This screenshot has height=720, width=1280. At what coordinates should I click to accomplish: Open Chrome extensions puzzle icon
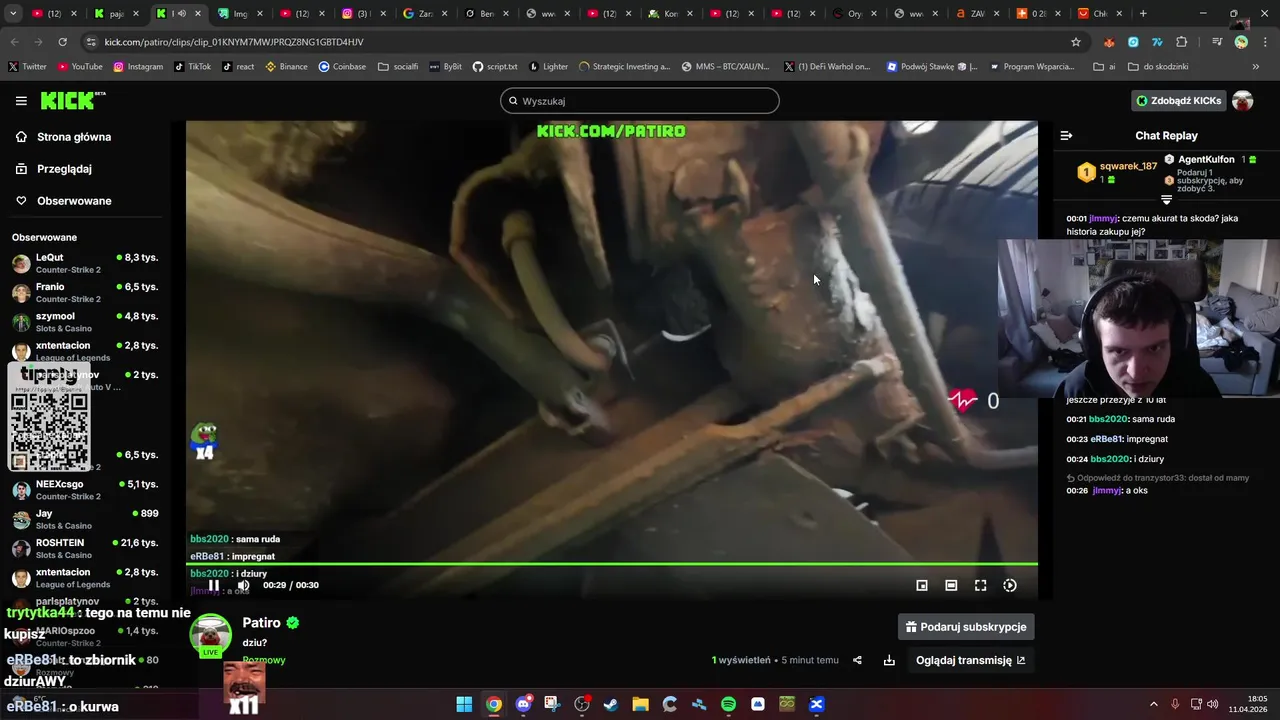1182,42
